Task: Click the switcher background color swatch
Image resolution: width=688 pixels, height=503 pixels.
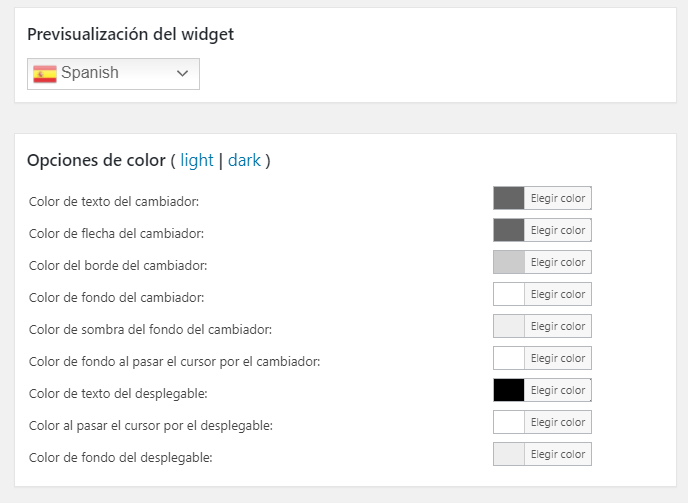Action: tap(509, 294)
